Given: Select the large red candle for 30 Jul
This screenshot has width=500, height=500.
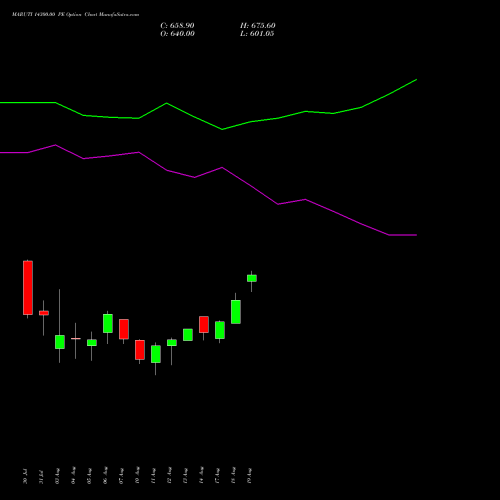Looking at the screenshot, I should pos(28,288).
